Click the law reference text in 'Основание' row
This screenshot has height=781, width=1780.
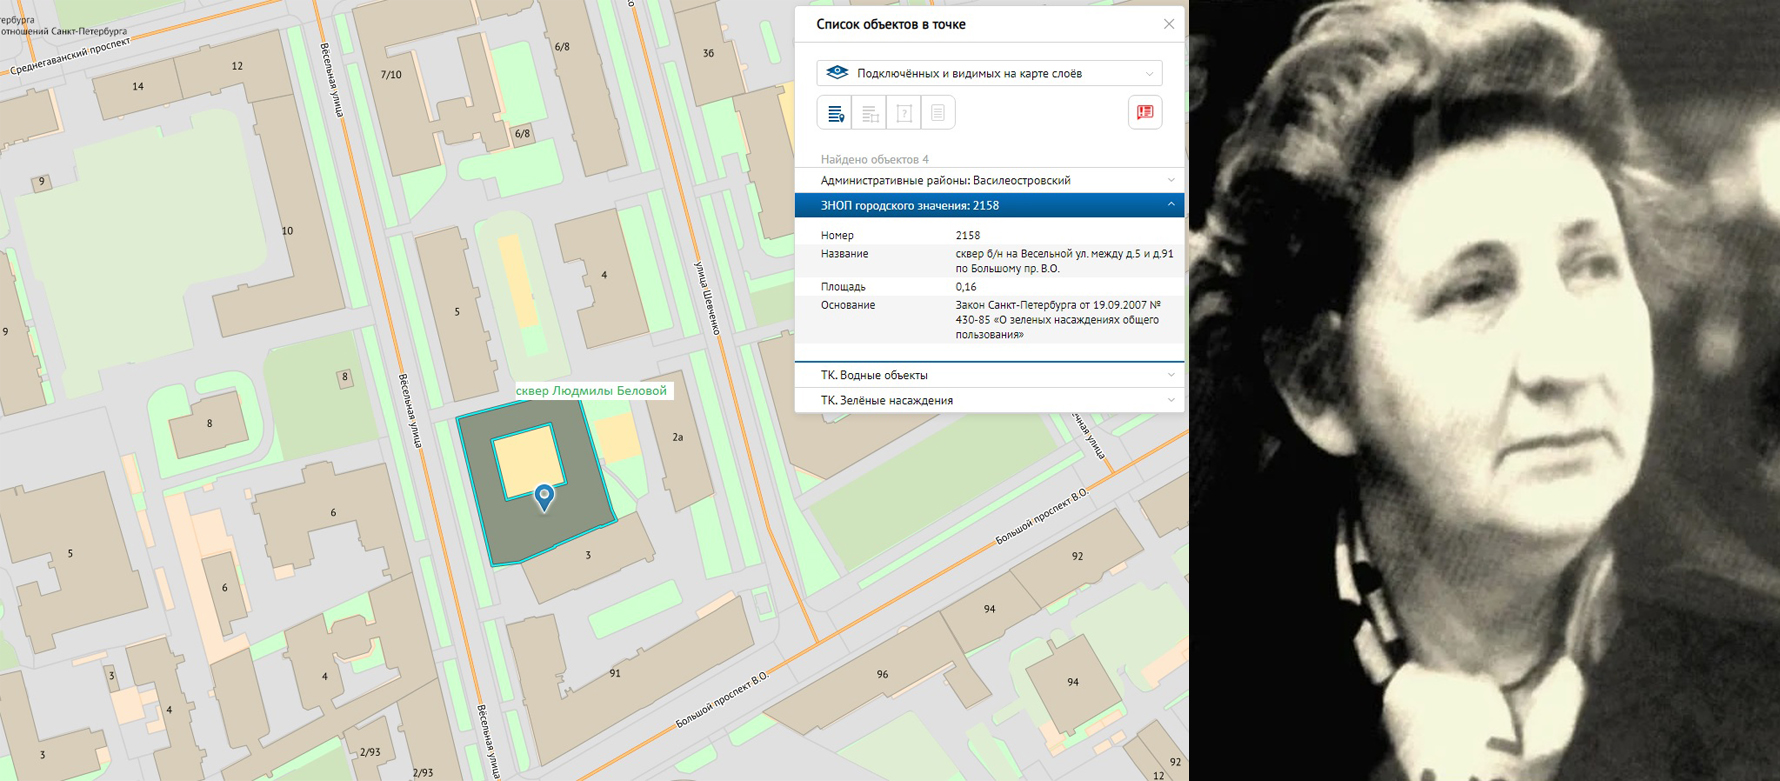[x=1057, y=320]
